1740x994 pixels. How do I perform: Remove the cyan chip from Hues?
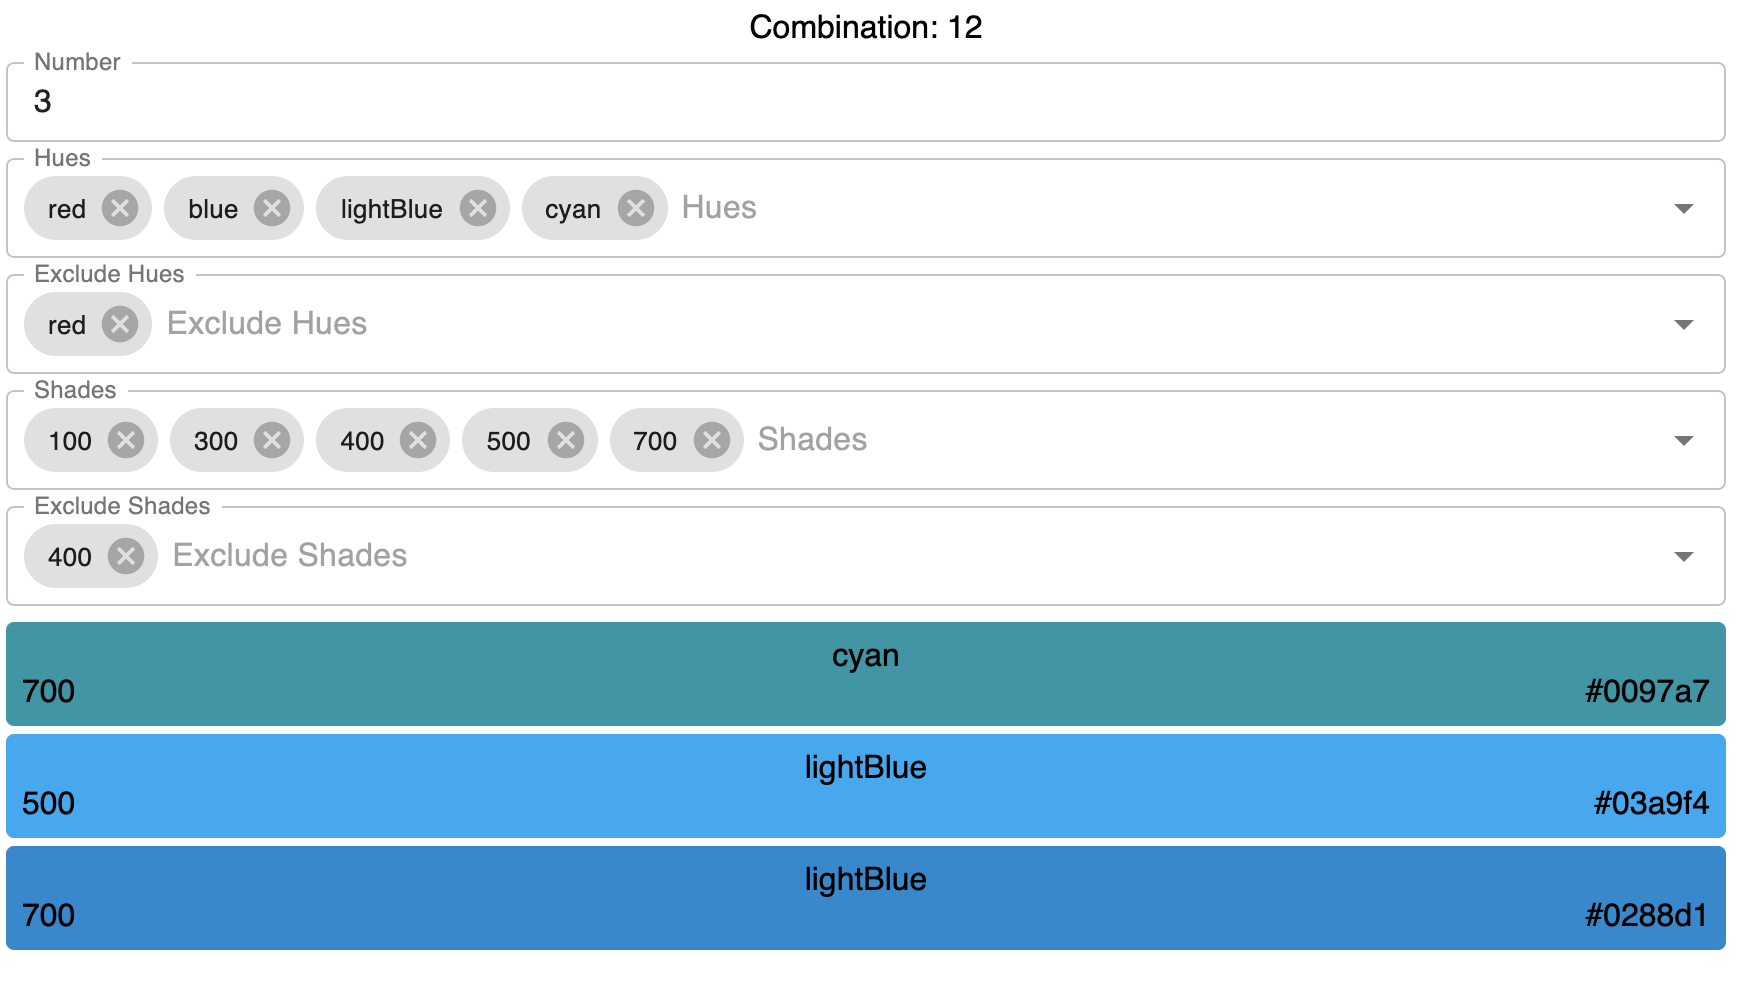tap(634, 208)
